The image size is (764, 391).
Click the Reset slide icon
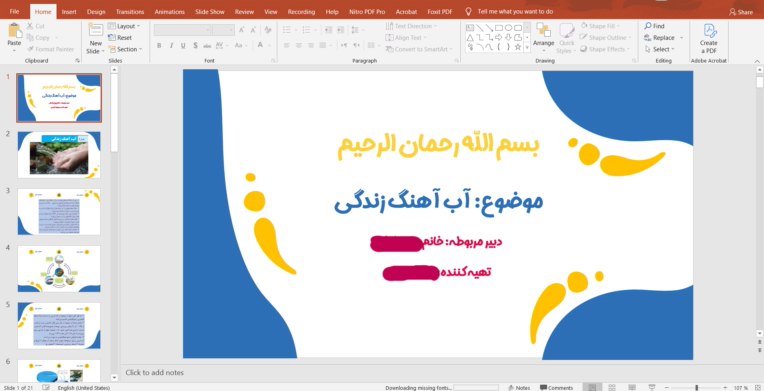[112, 38]
